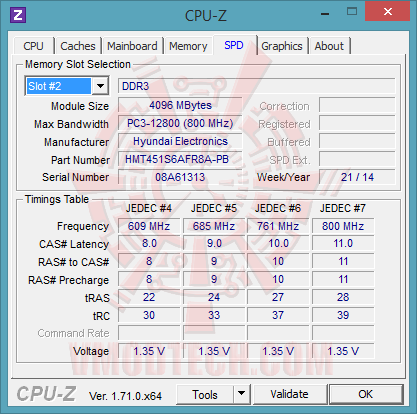Screen dimensions: 417x414
Task: Switch to the Caches tab
Action: (78, 46)
